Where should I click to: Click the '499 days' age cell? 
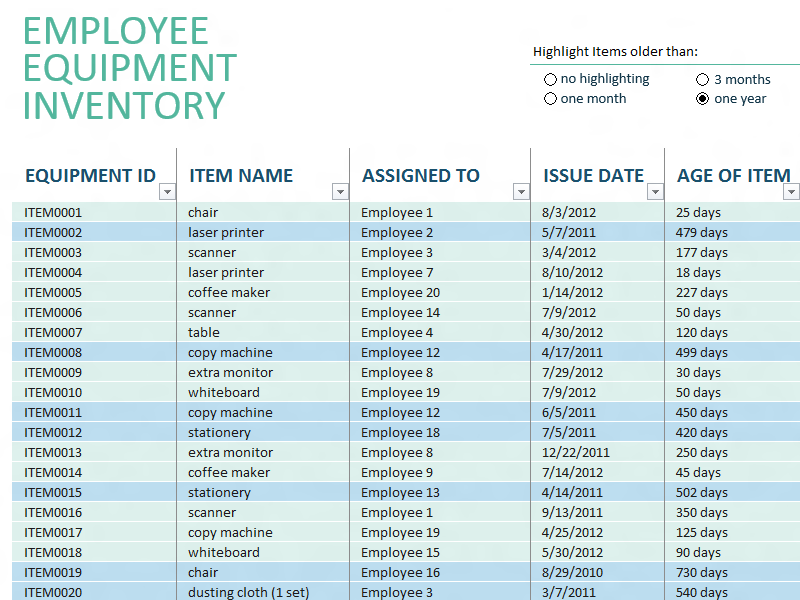click(x=733, y=352)
